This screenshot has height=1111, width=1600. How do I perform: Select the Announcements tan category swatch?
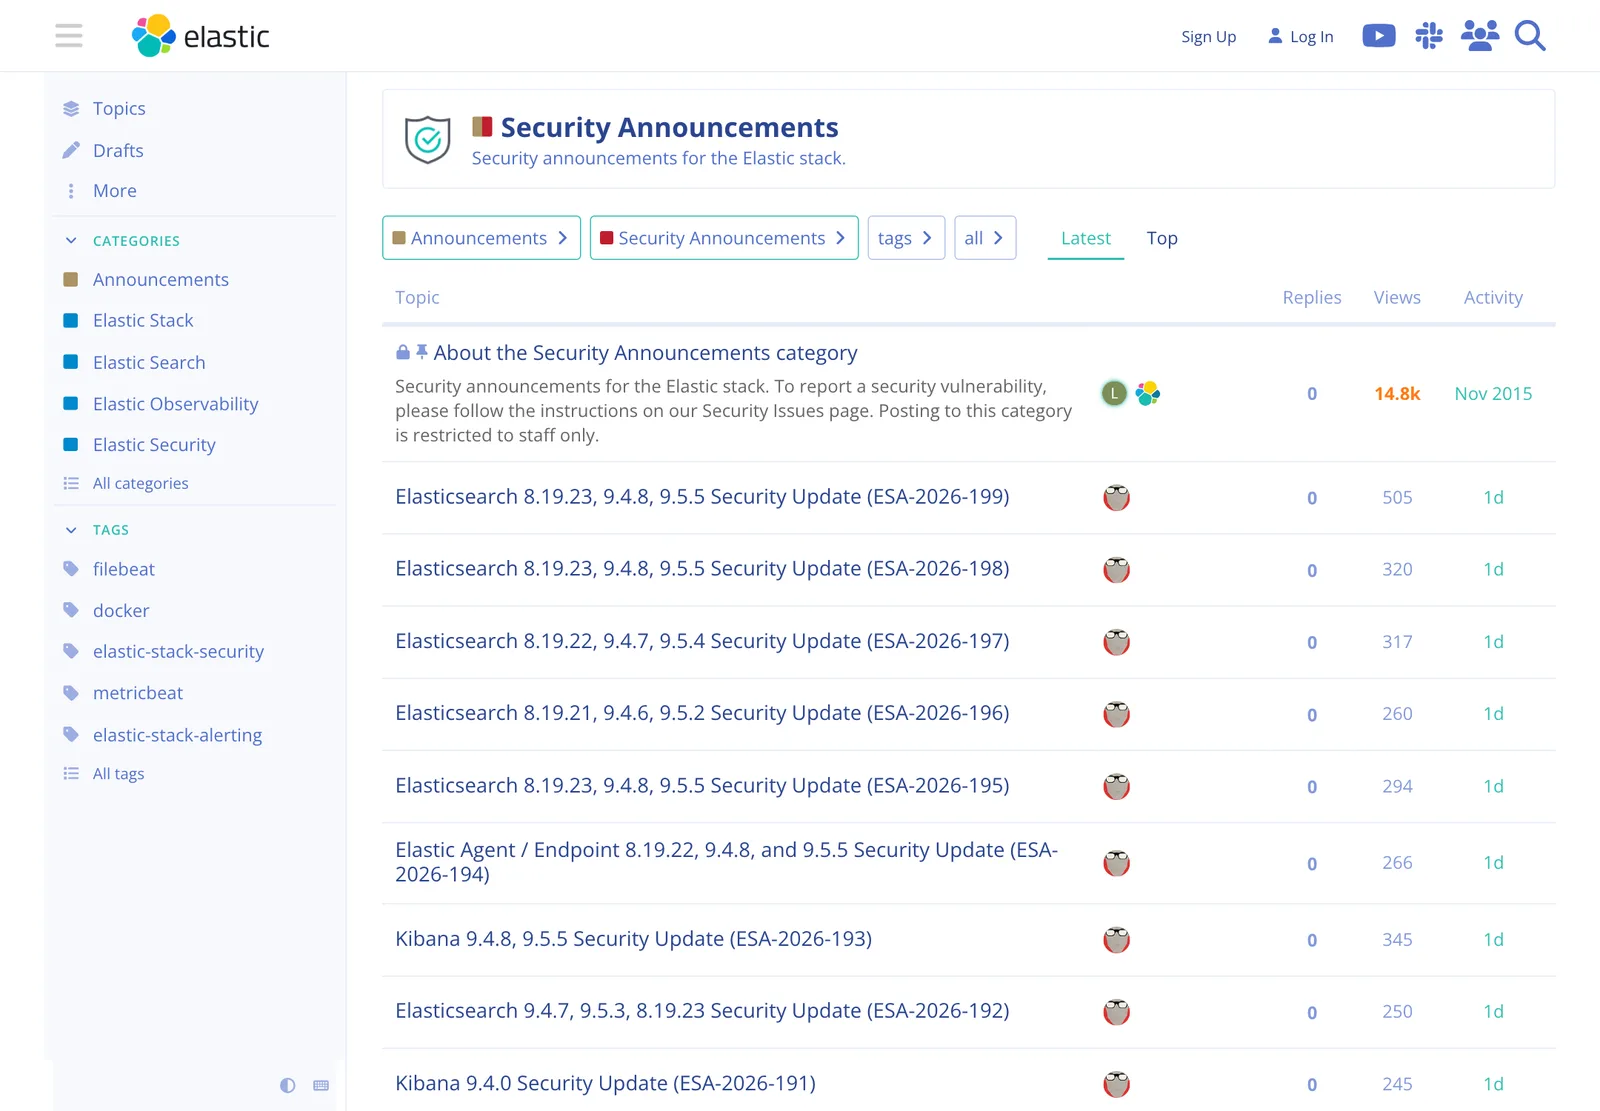[x=71, y=280]
